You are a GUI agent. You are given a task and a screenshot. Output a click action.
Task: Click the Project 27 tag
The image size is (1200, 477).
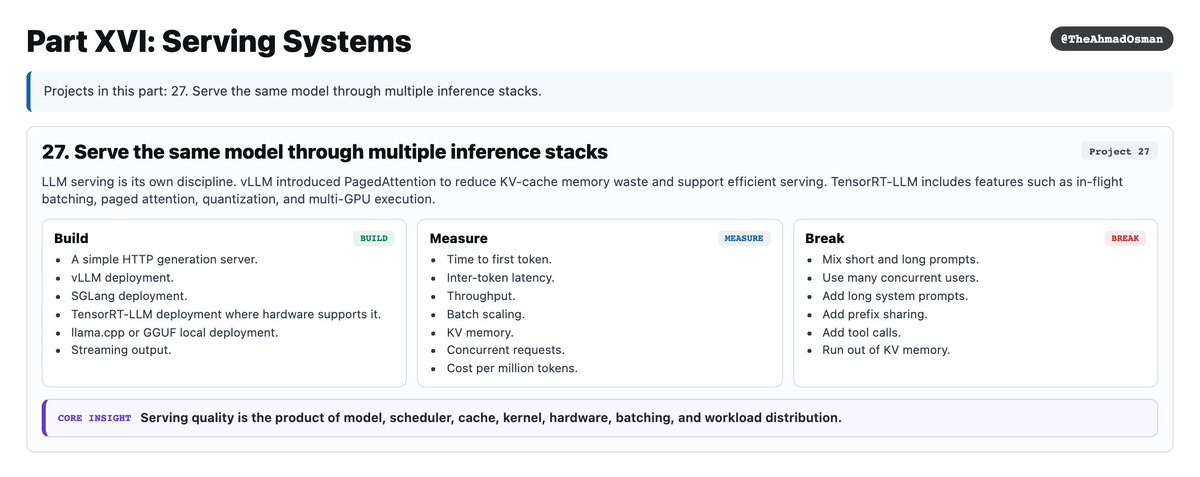click(x=1119, y=152)
